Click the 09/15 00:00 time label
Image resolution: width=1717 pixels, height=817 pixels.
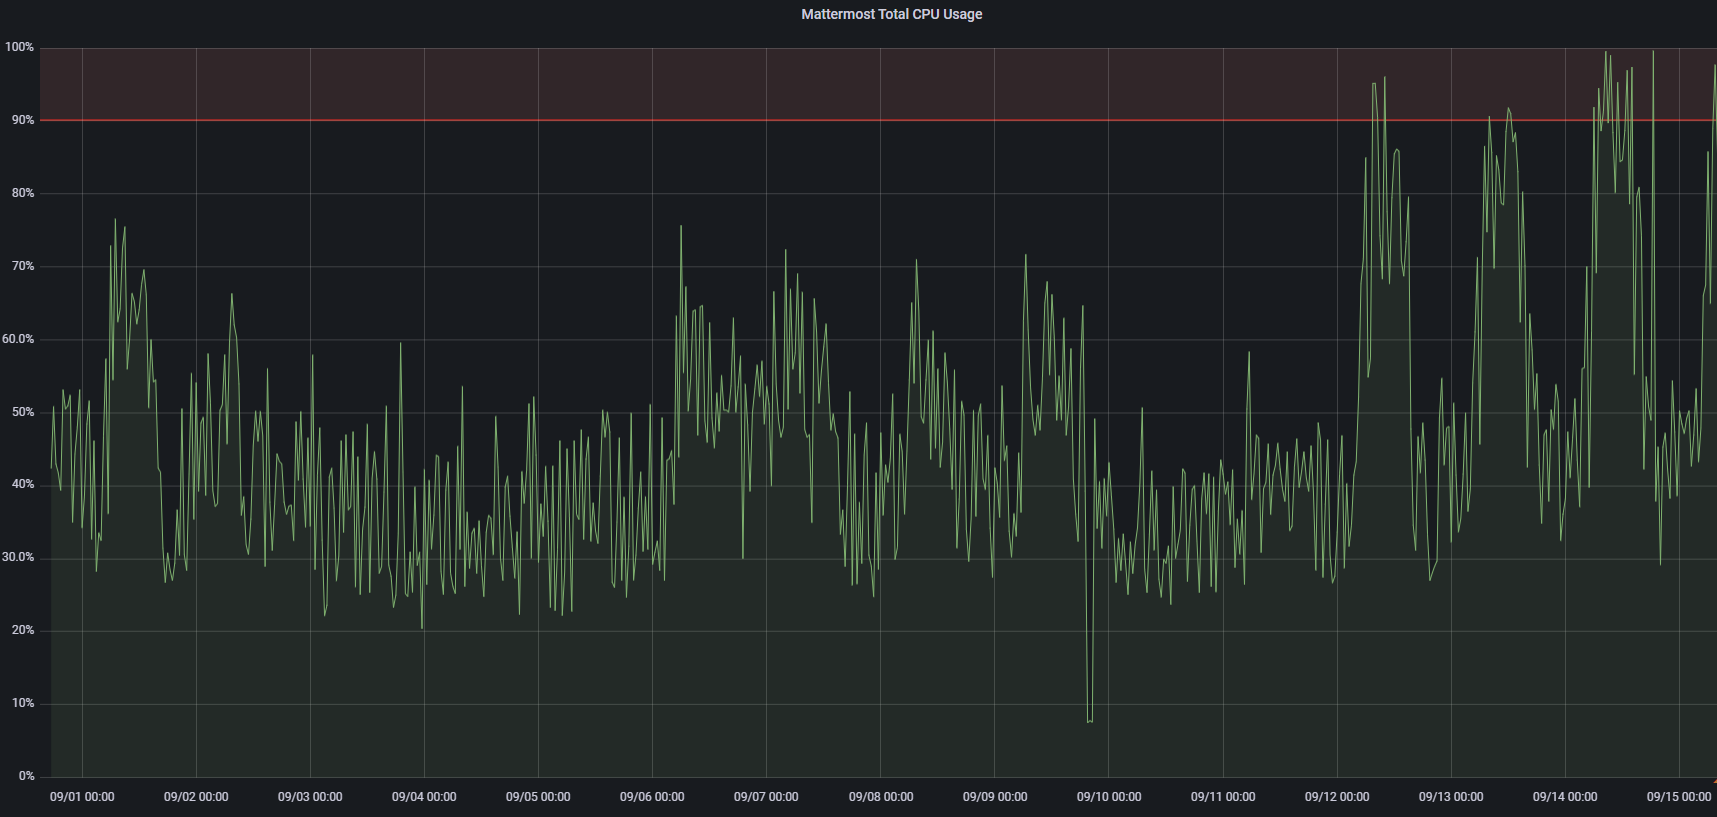point(1679,797)
